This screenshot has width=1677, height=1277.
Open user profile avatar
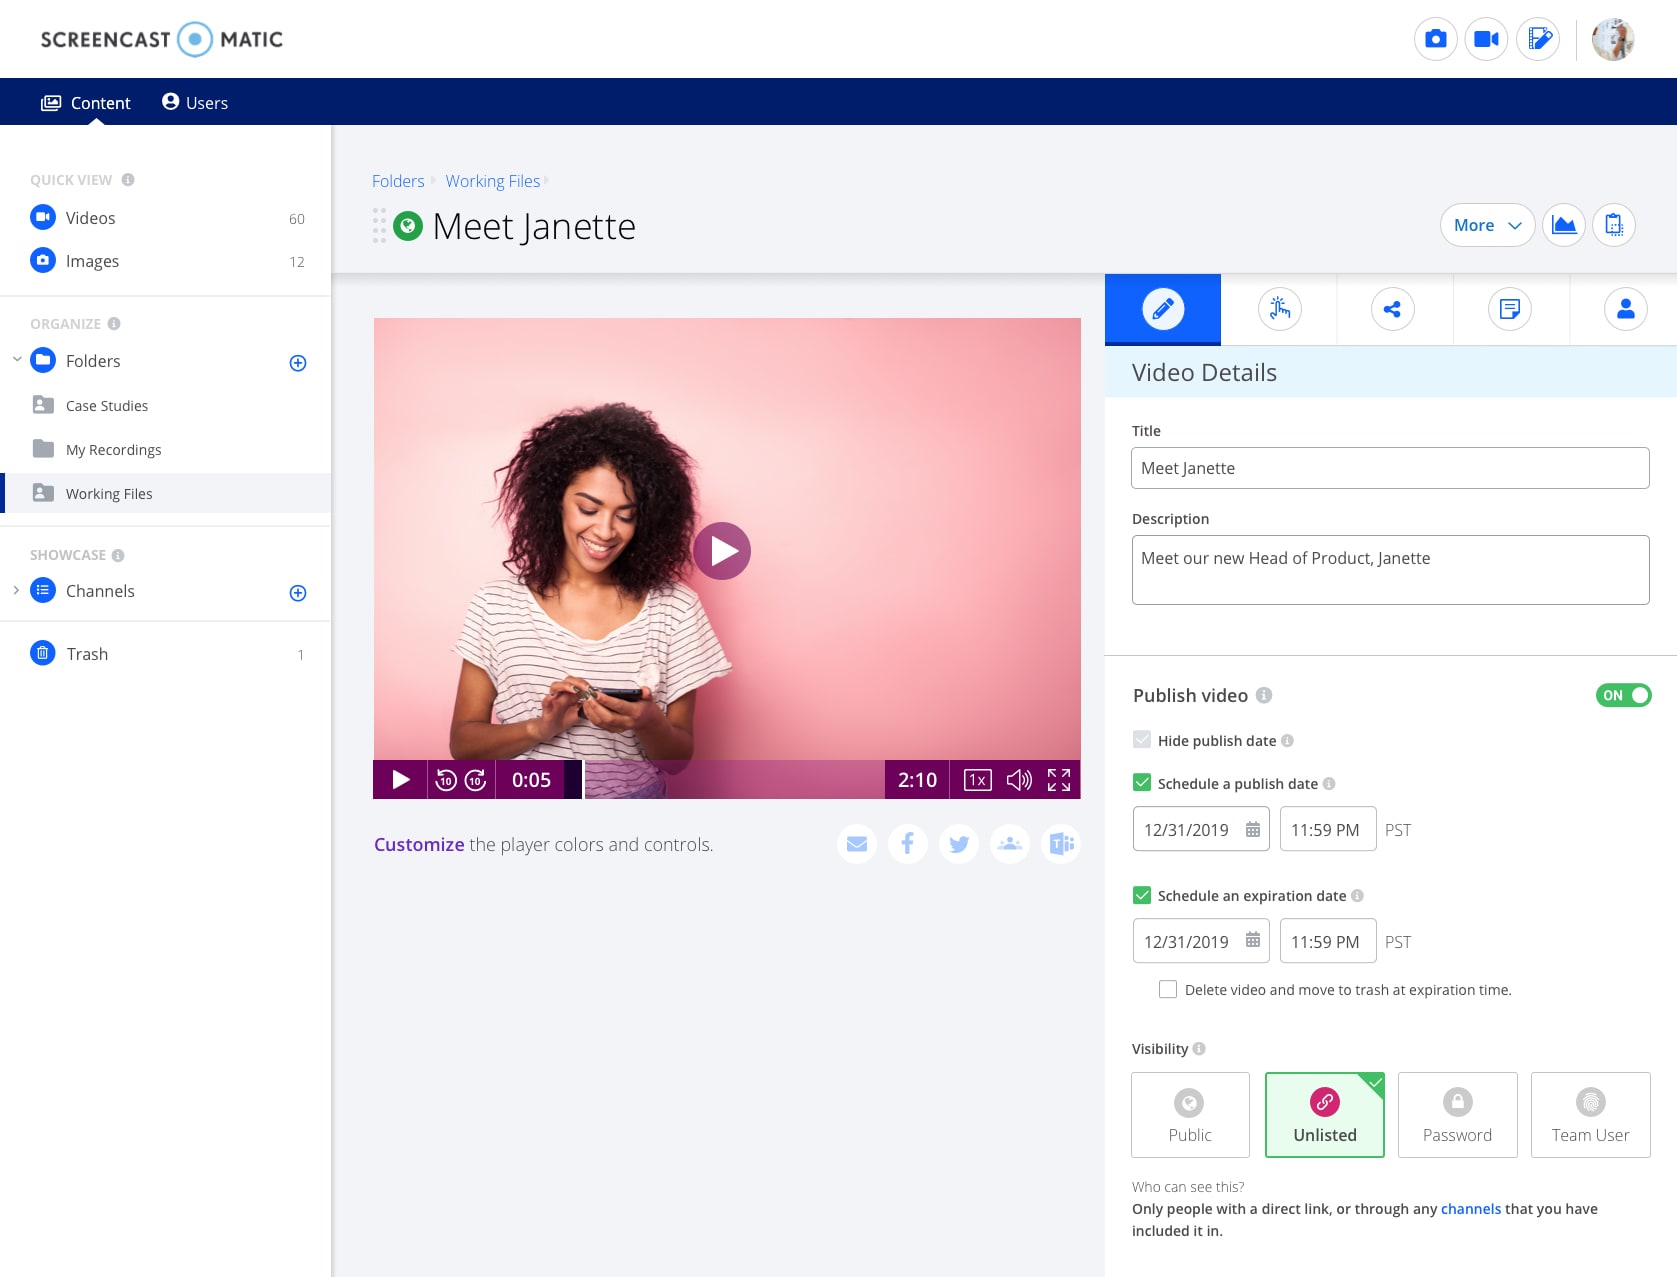(x=1612, y=39)
